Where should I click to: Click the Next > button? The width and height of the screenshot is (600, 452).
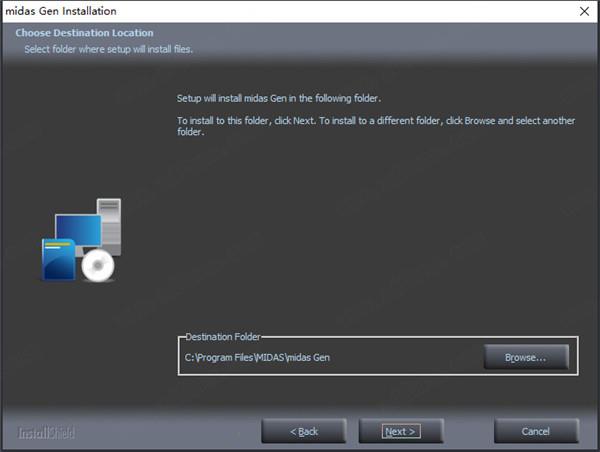click(x=401, y=431)
